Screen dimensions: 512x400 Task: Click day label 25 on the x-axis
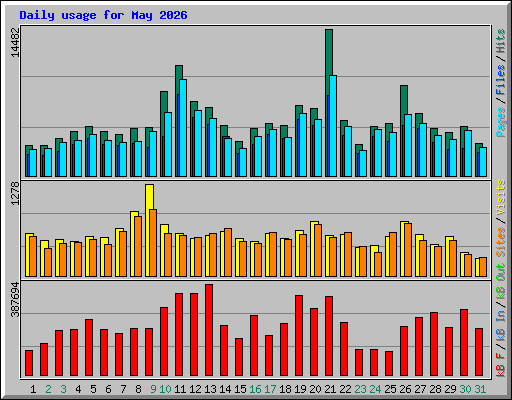[390, 389]
